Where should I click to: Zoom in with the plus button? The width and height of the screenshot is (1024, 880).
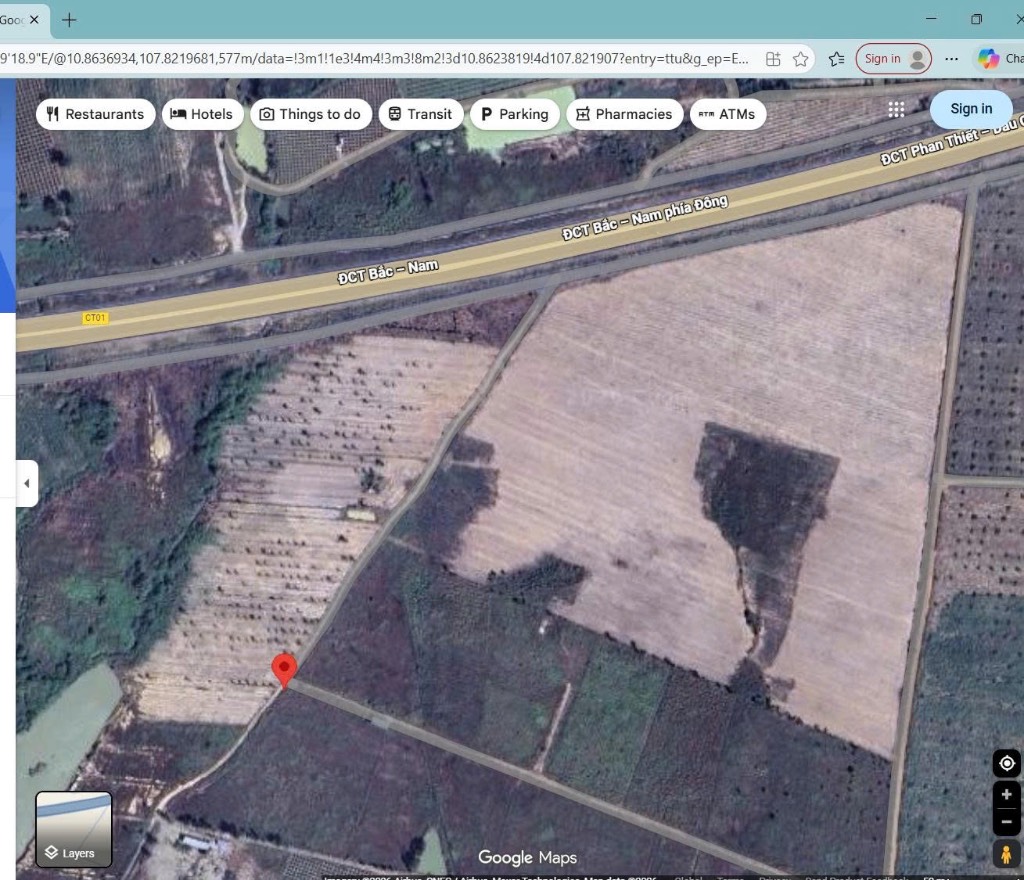[x=1006, y=794]
